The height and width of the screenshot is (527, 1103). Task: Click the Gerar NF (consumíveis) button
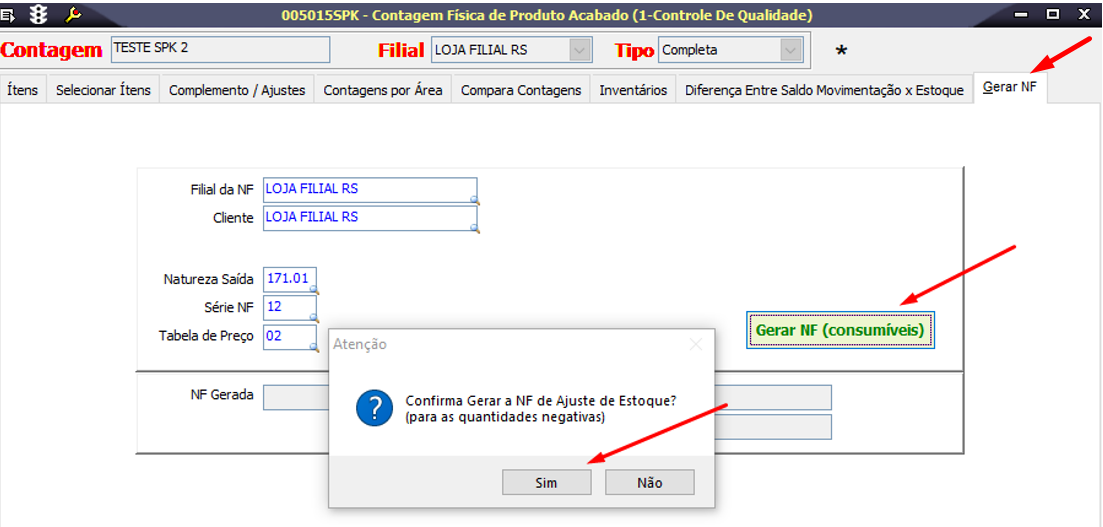tap(840, 330)
